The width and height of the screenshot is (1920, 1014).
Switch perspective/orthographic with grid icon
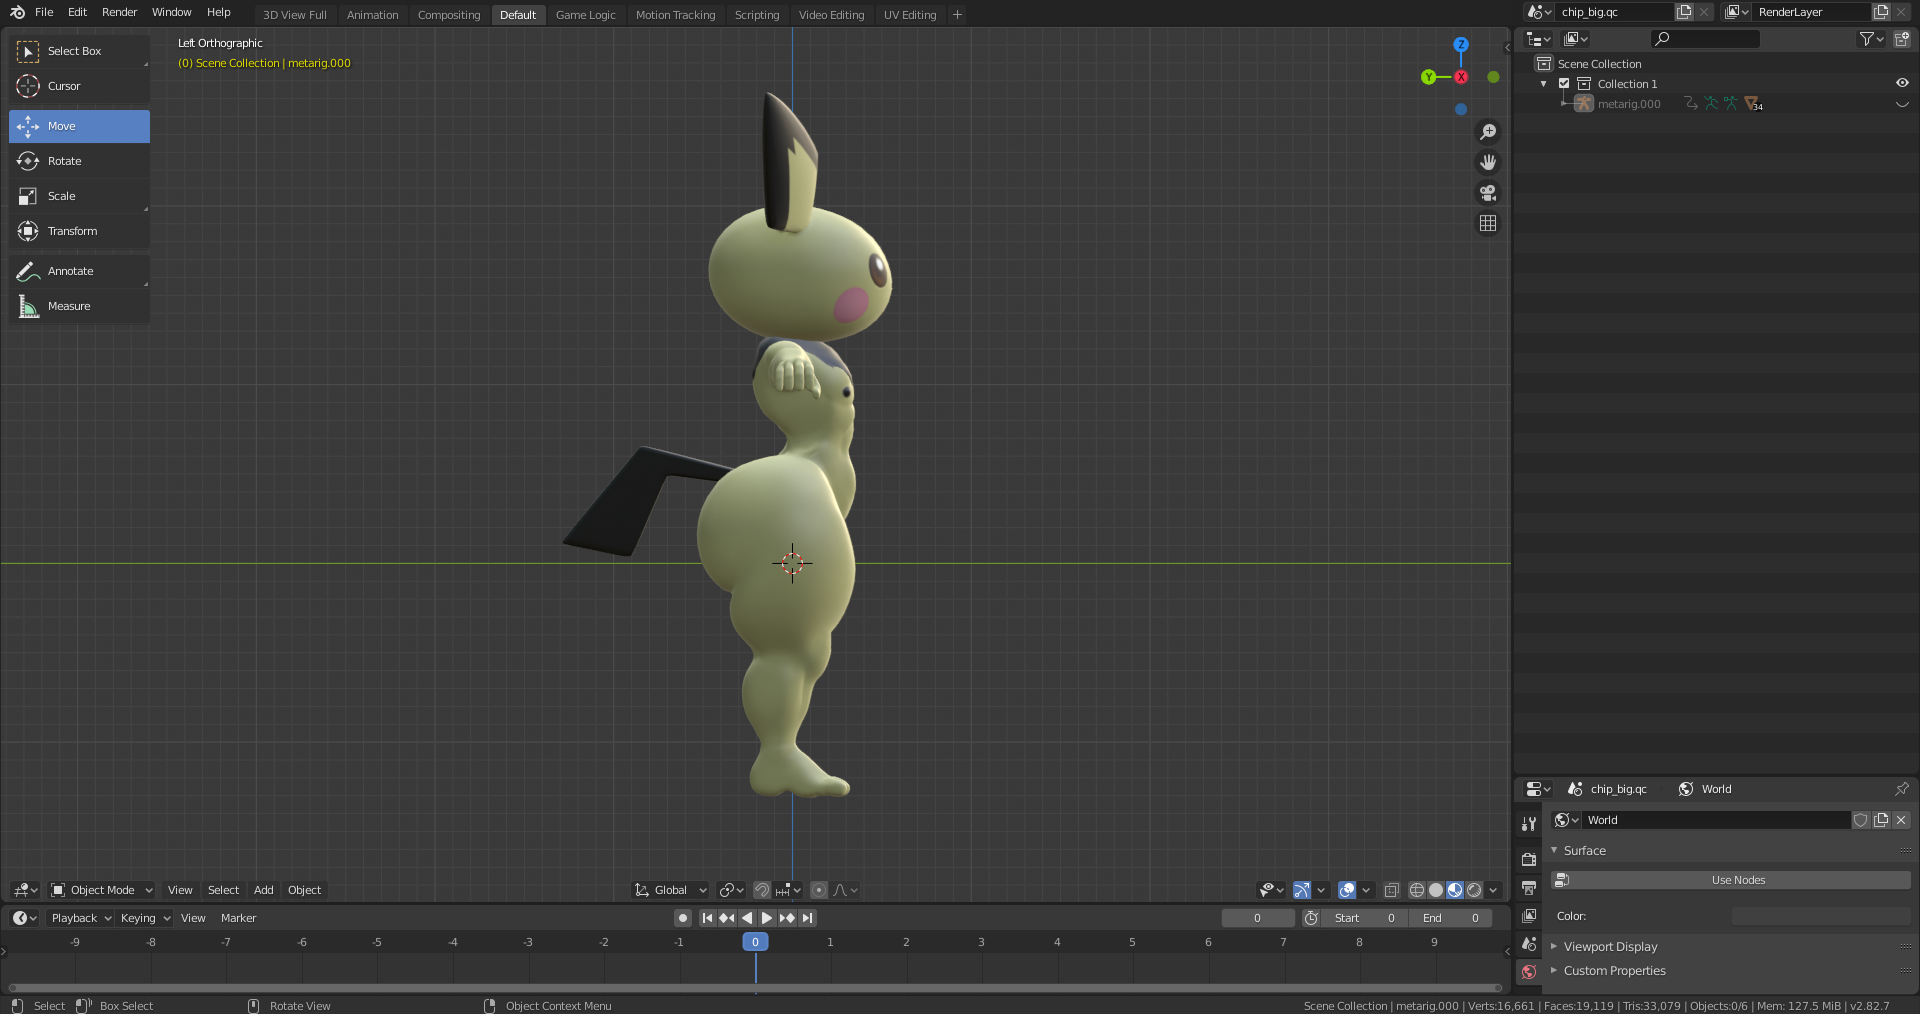tap(1488, 223)
